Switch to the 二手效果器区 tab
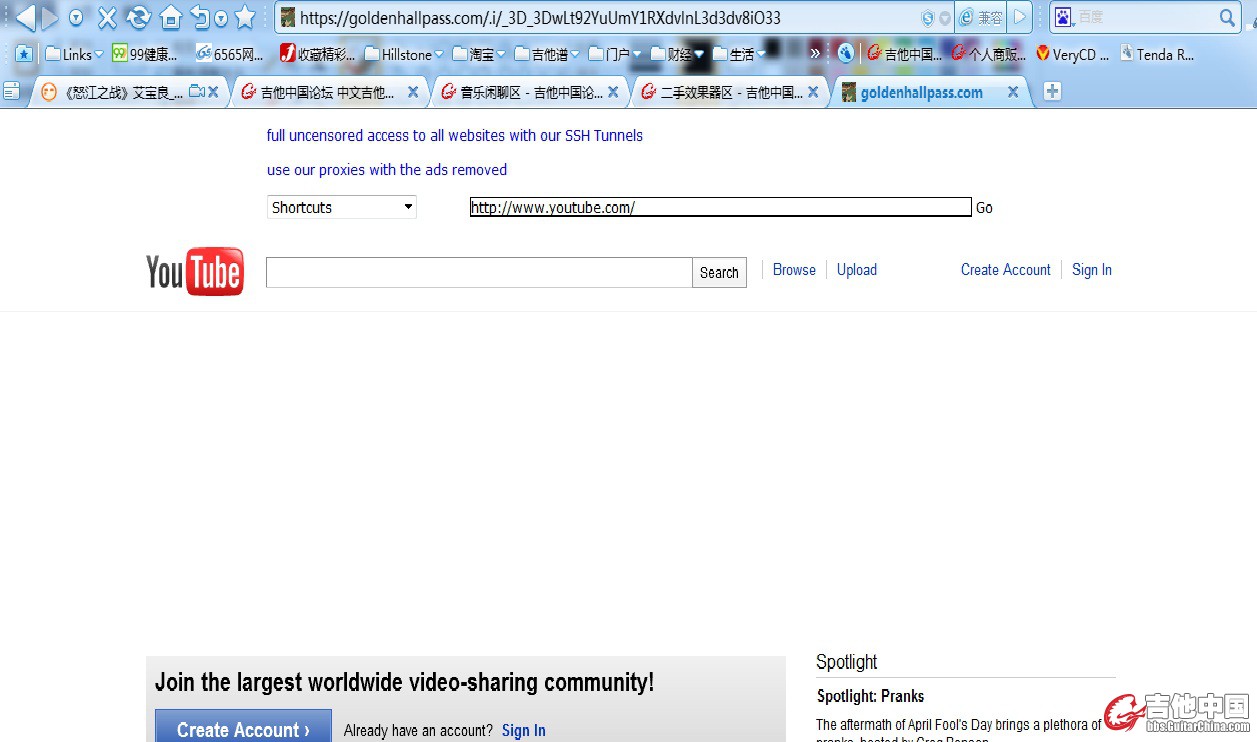Viewport: 1257px width, 742px height. (731, 92)
